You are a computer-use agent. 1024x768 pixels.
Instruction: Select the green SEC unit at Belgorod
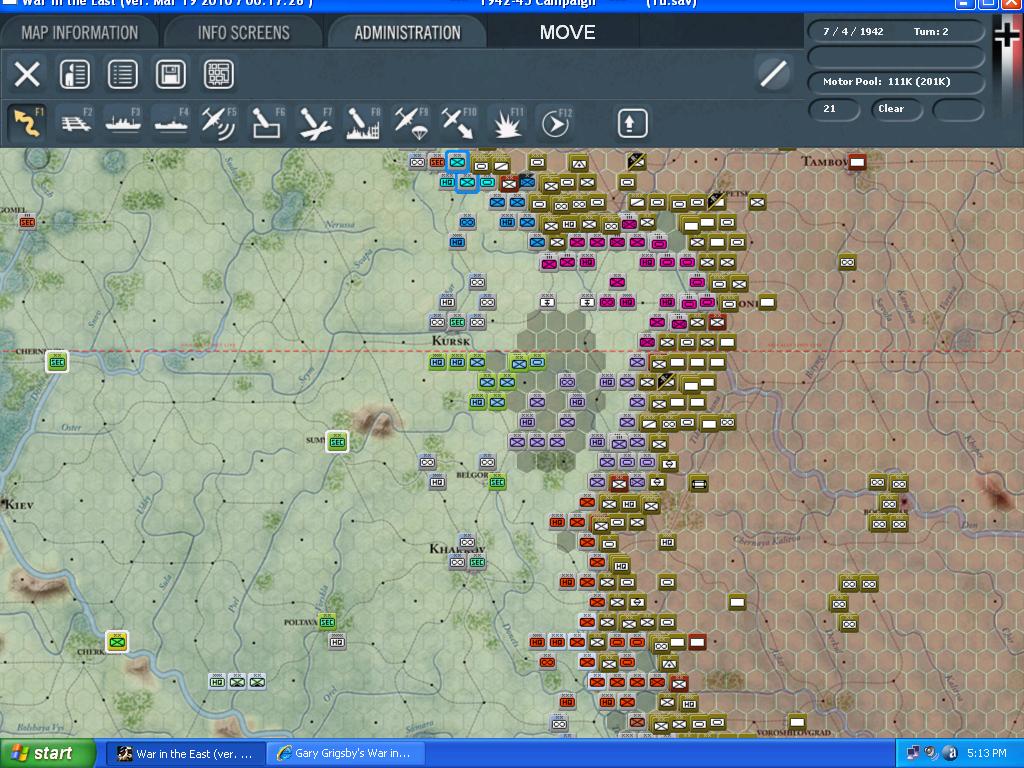coord(497,483)
